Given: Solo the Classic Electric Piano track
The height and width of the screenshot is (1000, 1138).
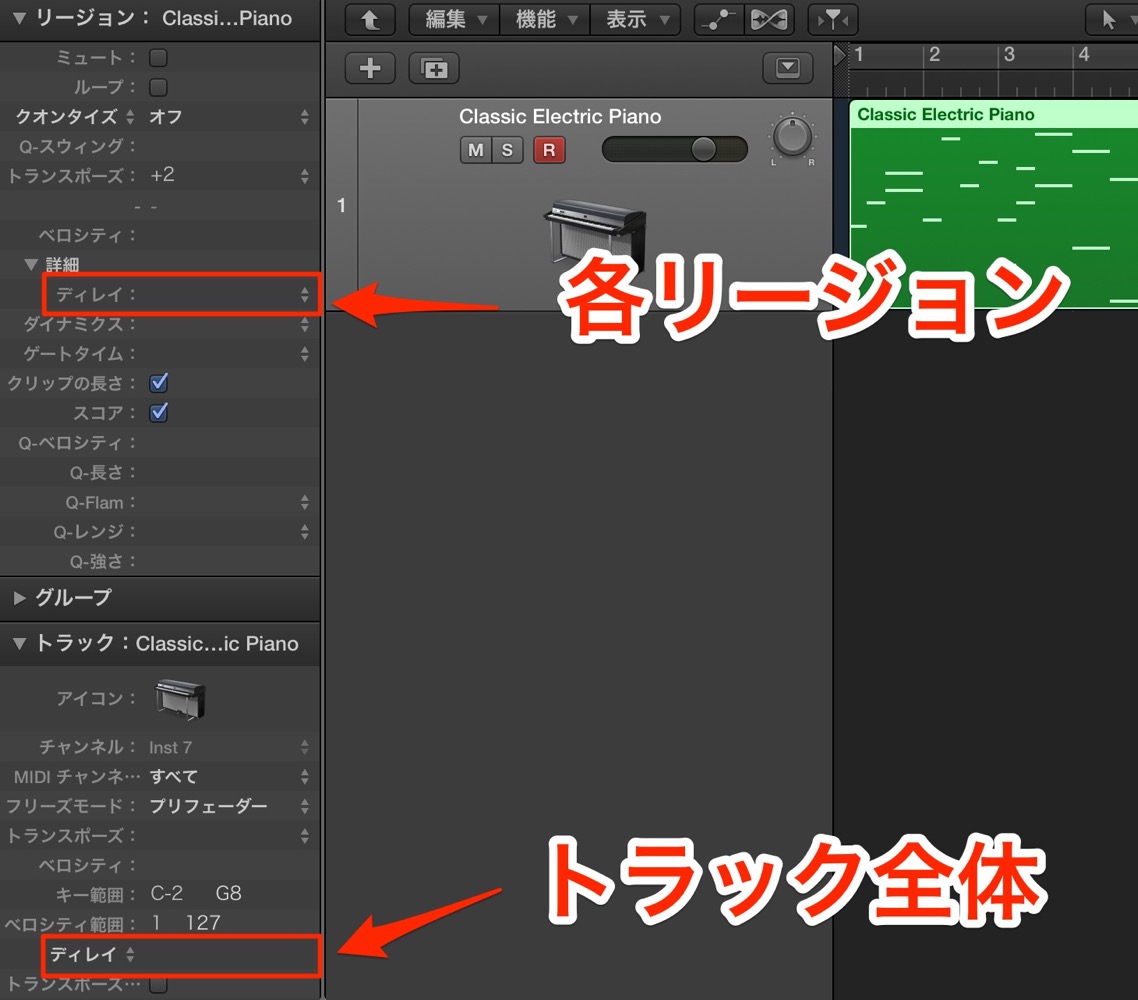Looking at the screenshot, I should coord(507,150).
